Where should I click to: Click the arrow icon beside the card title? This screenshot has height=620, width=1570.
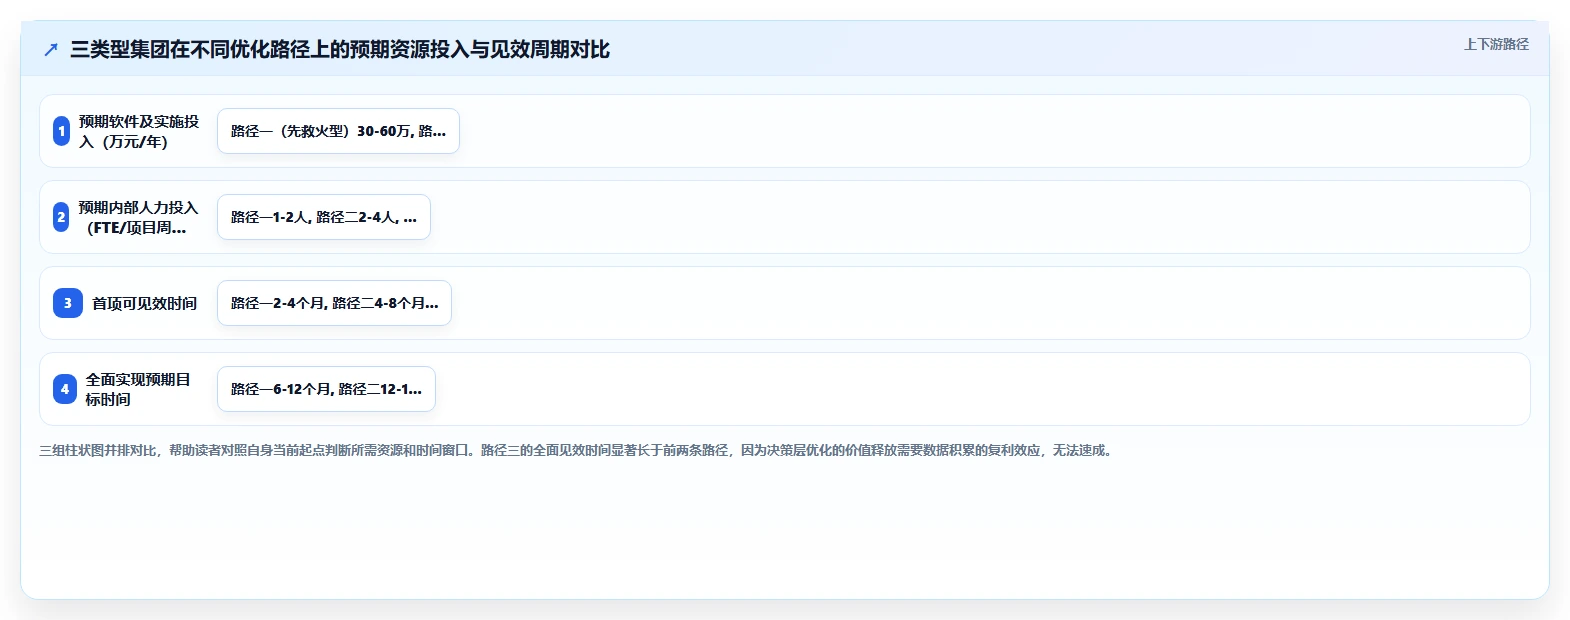point(51,50)
